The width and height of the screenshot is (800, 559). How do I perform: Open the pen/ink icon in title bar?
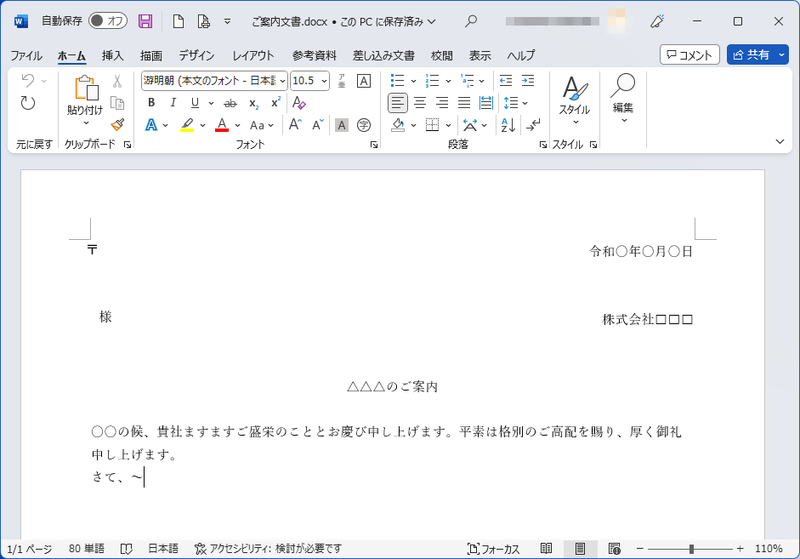point(658,21)
